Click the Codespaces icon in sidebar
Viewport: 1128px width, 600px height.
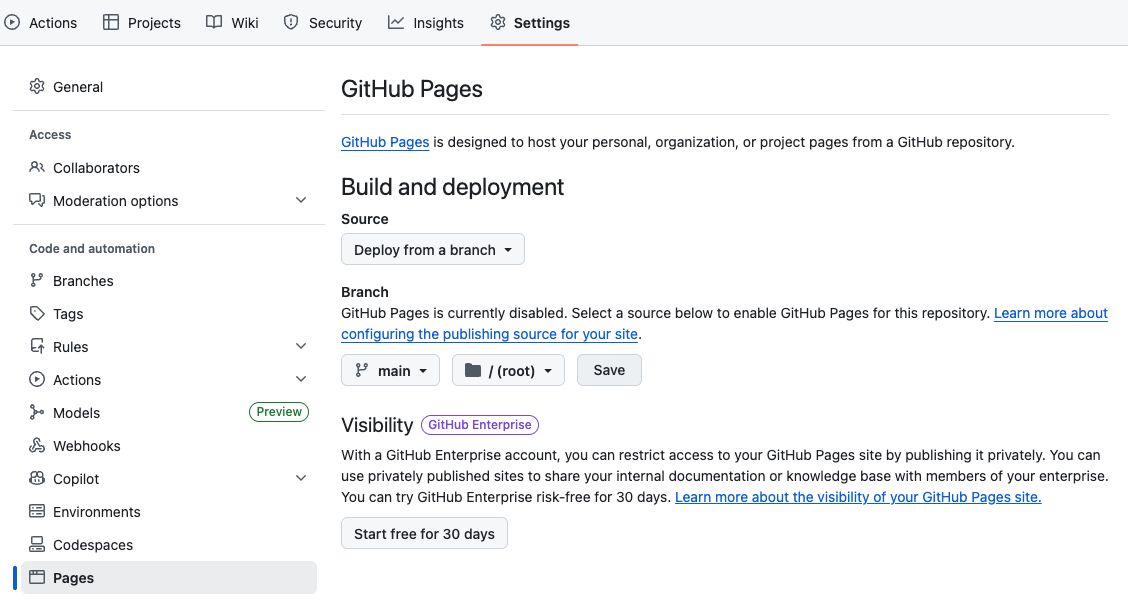pyautogui.click(x=37, y=545)
